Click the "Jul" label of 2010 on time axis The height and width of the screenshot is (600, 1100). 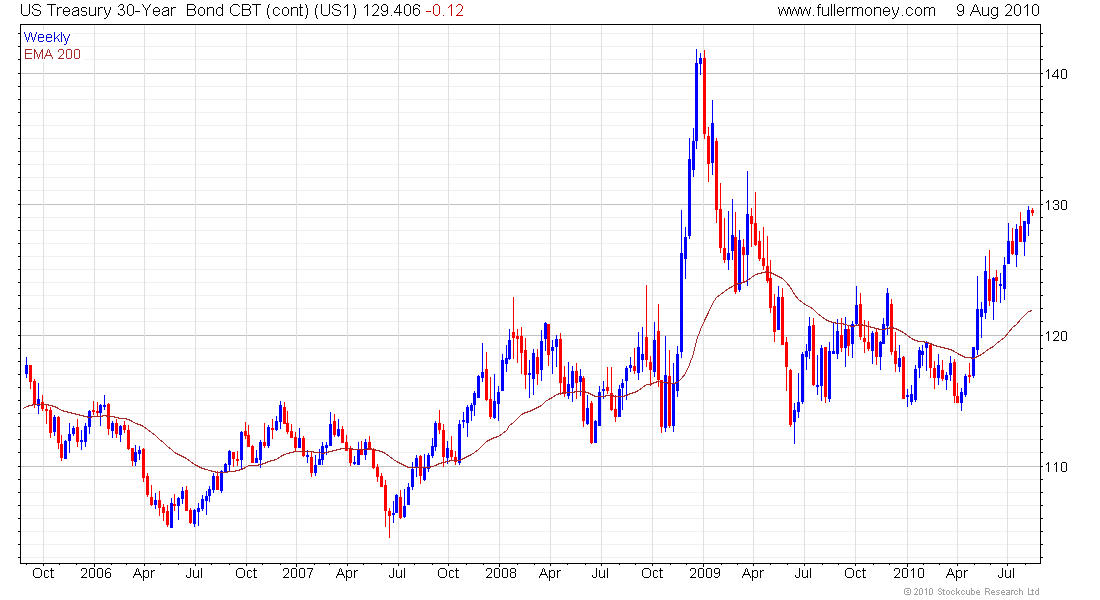point(1007,573)
